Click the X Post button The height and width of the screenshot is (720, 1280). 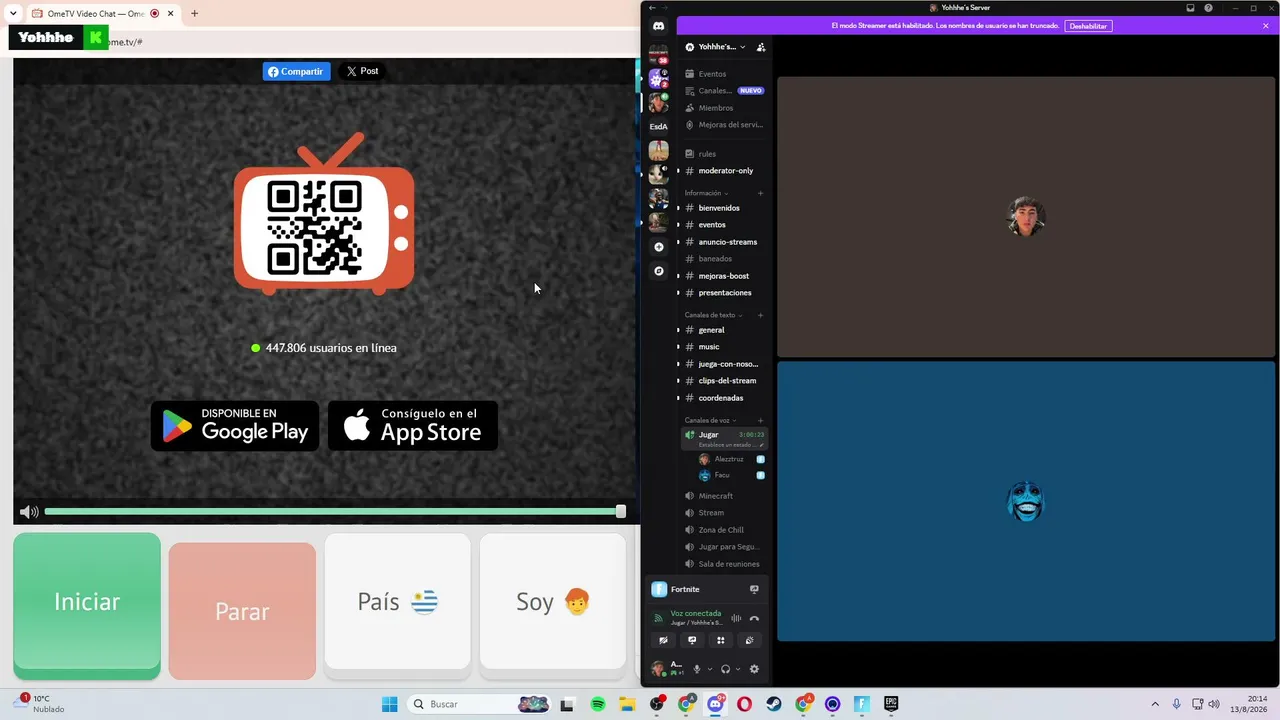tap(362, 71)
